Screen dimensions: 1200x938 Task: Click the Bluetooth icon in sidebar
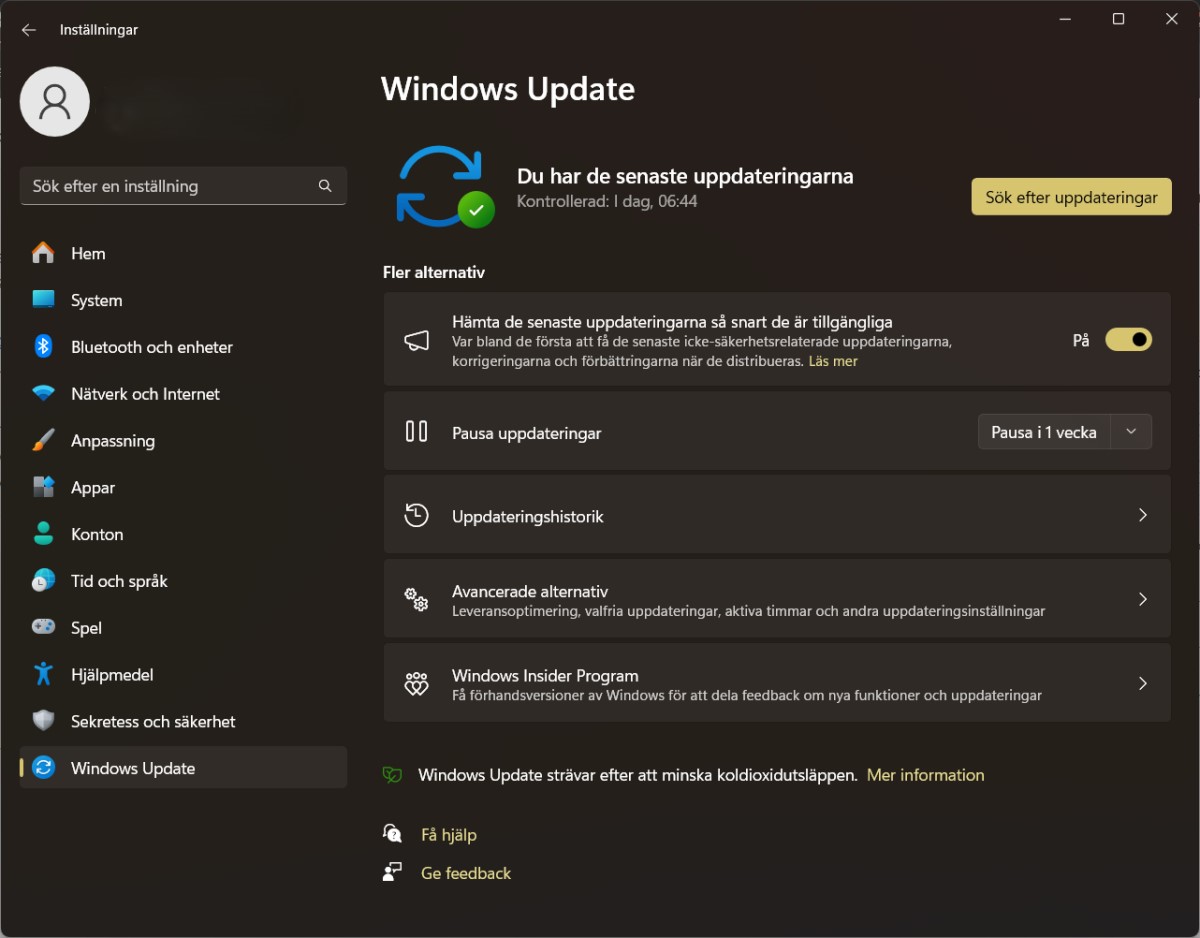click(x=43, y=347)
